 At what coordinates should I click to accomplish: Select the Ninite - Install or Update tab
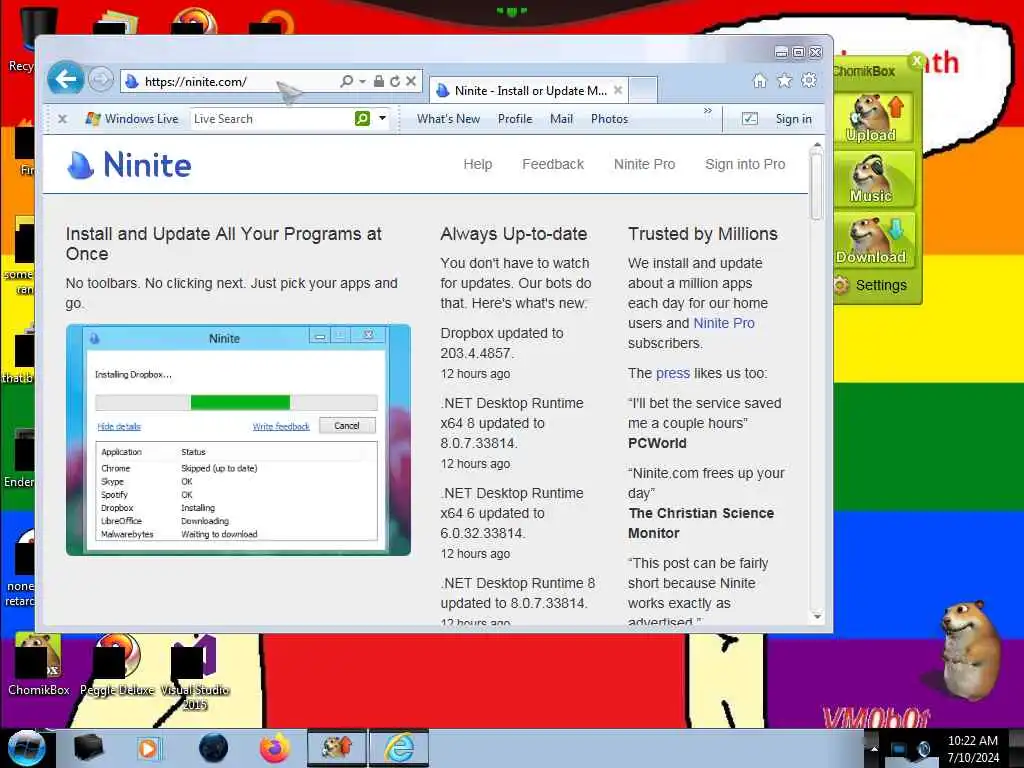pyautogui.click(x=529, y=91)
